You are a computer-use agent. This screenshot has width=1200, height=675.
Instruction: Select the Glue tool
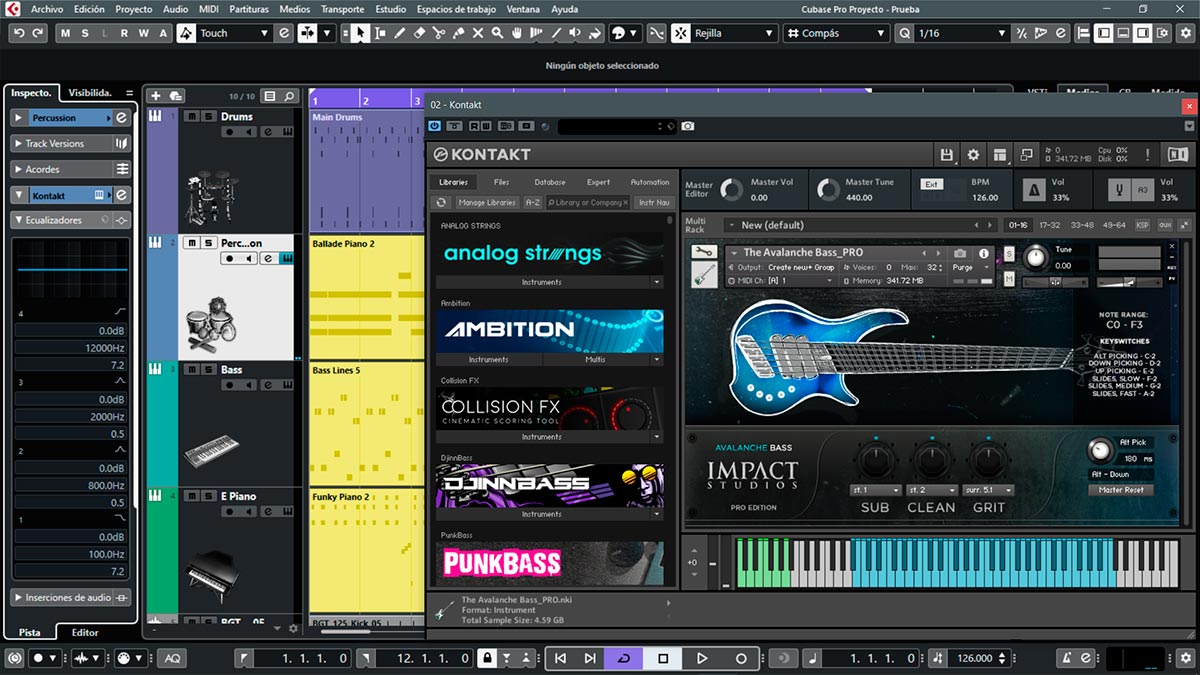pos(458,33)
